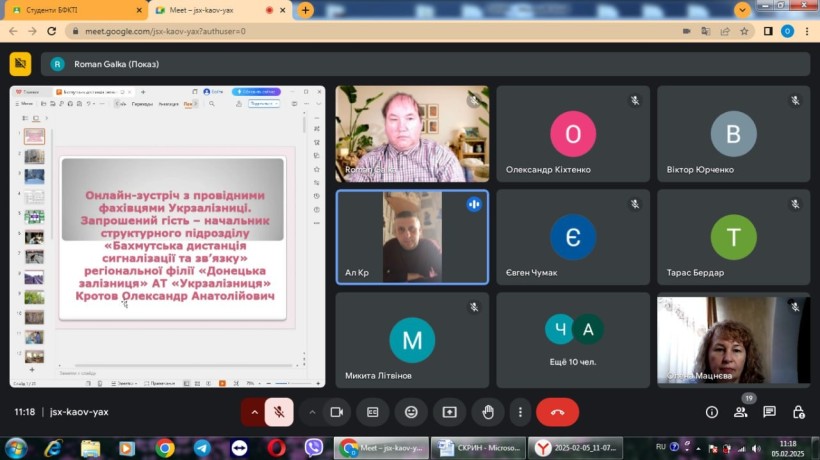The width and height of the screenshot is (820, 460).
Task: Open File Explorer folder on taskbar
Action: [90, 448]
